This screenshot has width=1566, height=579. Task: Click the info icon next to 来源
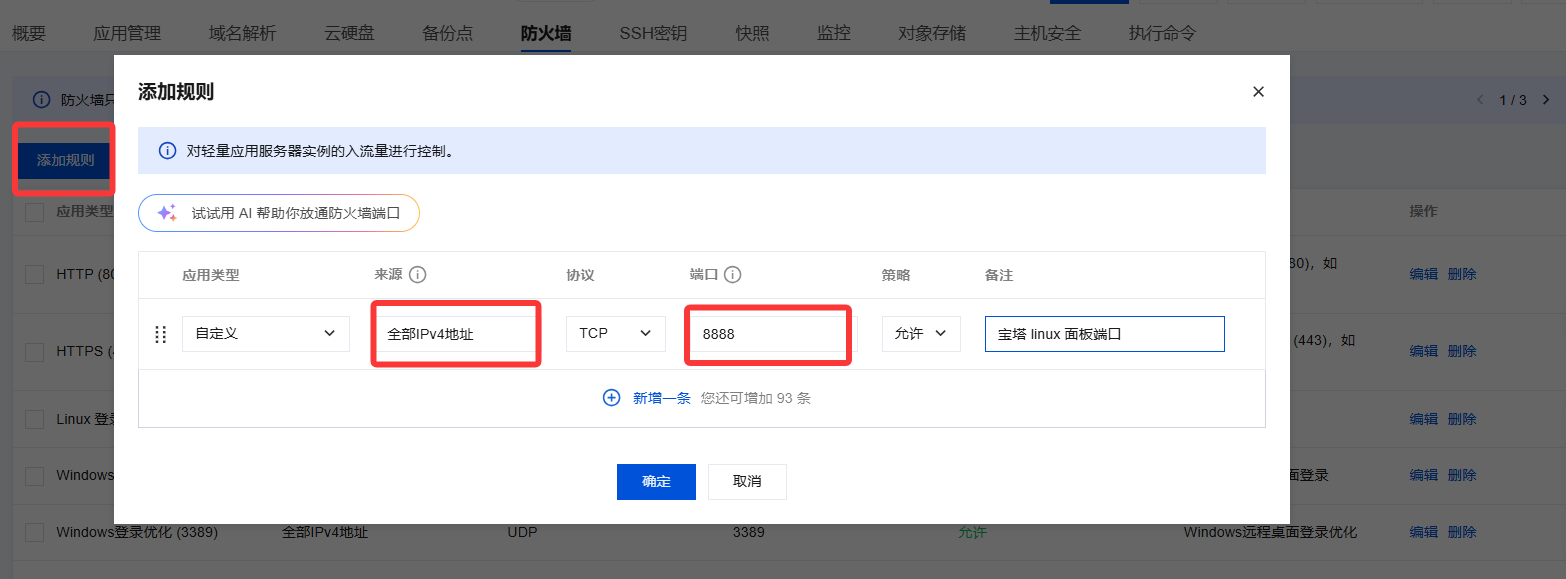tap(418, 275)
